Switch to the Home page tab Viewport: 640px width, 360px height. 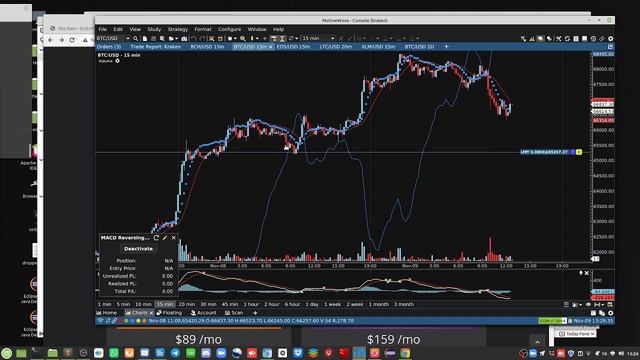(x=107, y=313)
